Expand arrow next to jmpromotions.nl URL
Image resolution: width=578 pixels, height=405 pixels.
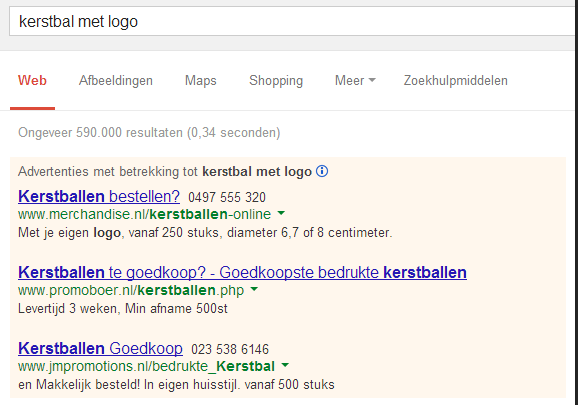click(x=285, y=365)
